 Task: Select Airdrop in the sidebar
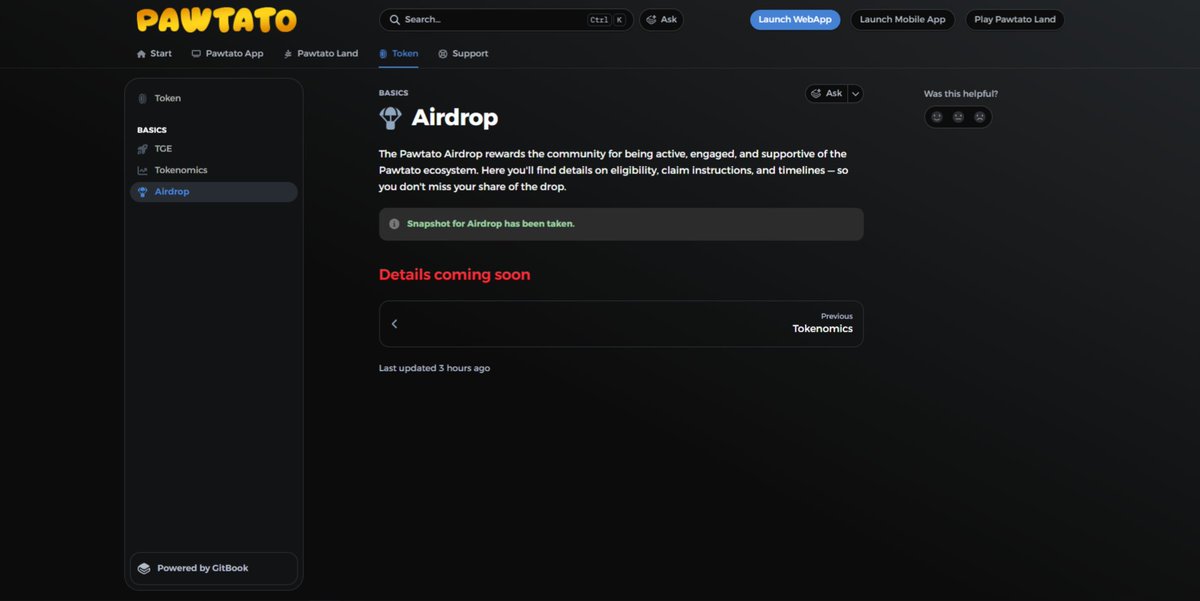214,192
